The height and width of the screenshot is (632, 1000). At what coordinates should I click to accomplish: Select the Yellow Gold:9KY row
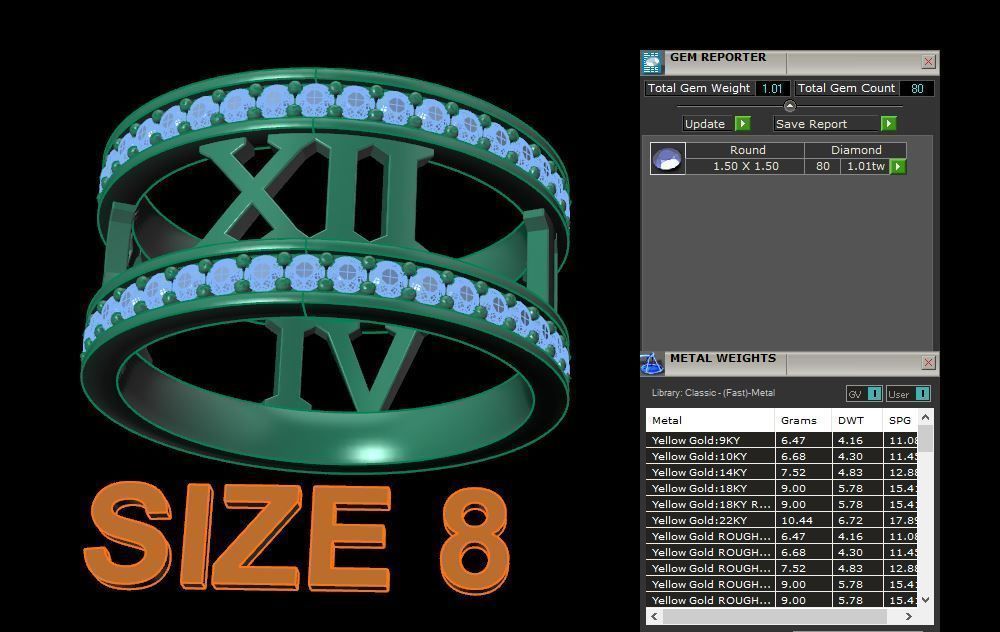[x=782, y=440]
